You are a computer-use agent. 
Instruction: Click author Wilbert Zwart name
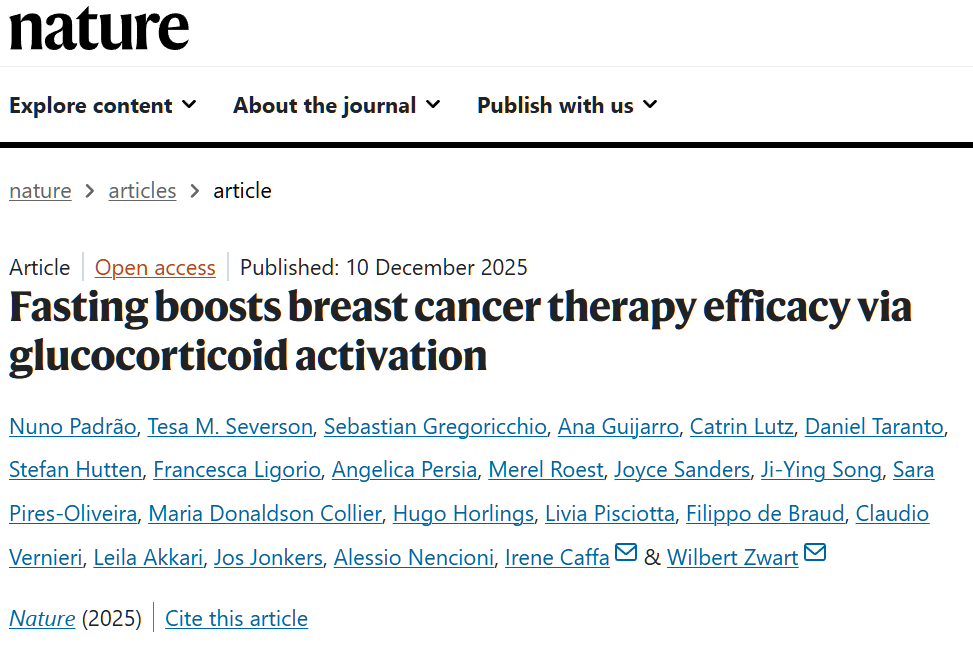coord(732,558)
